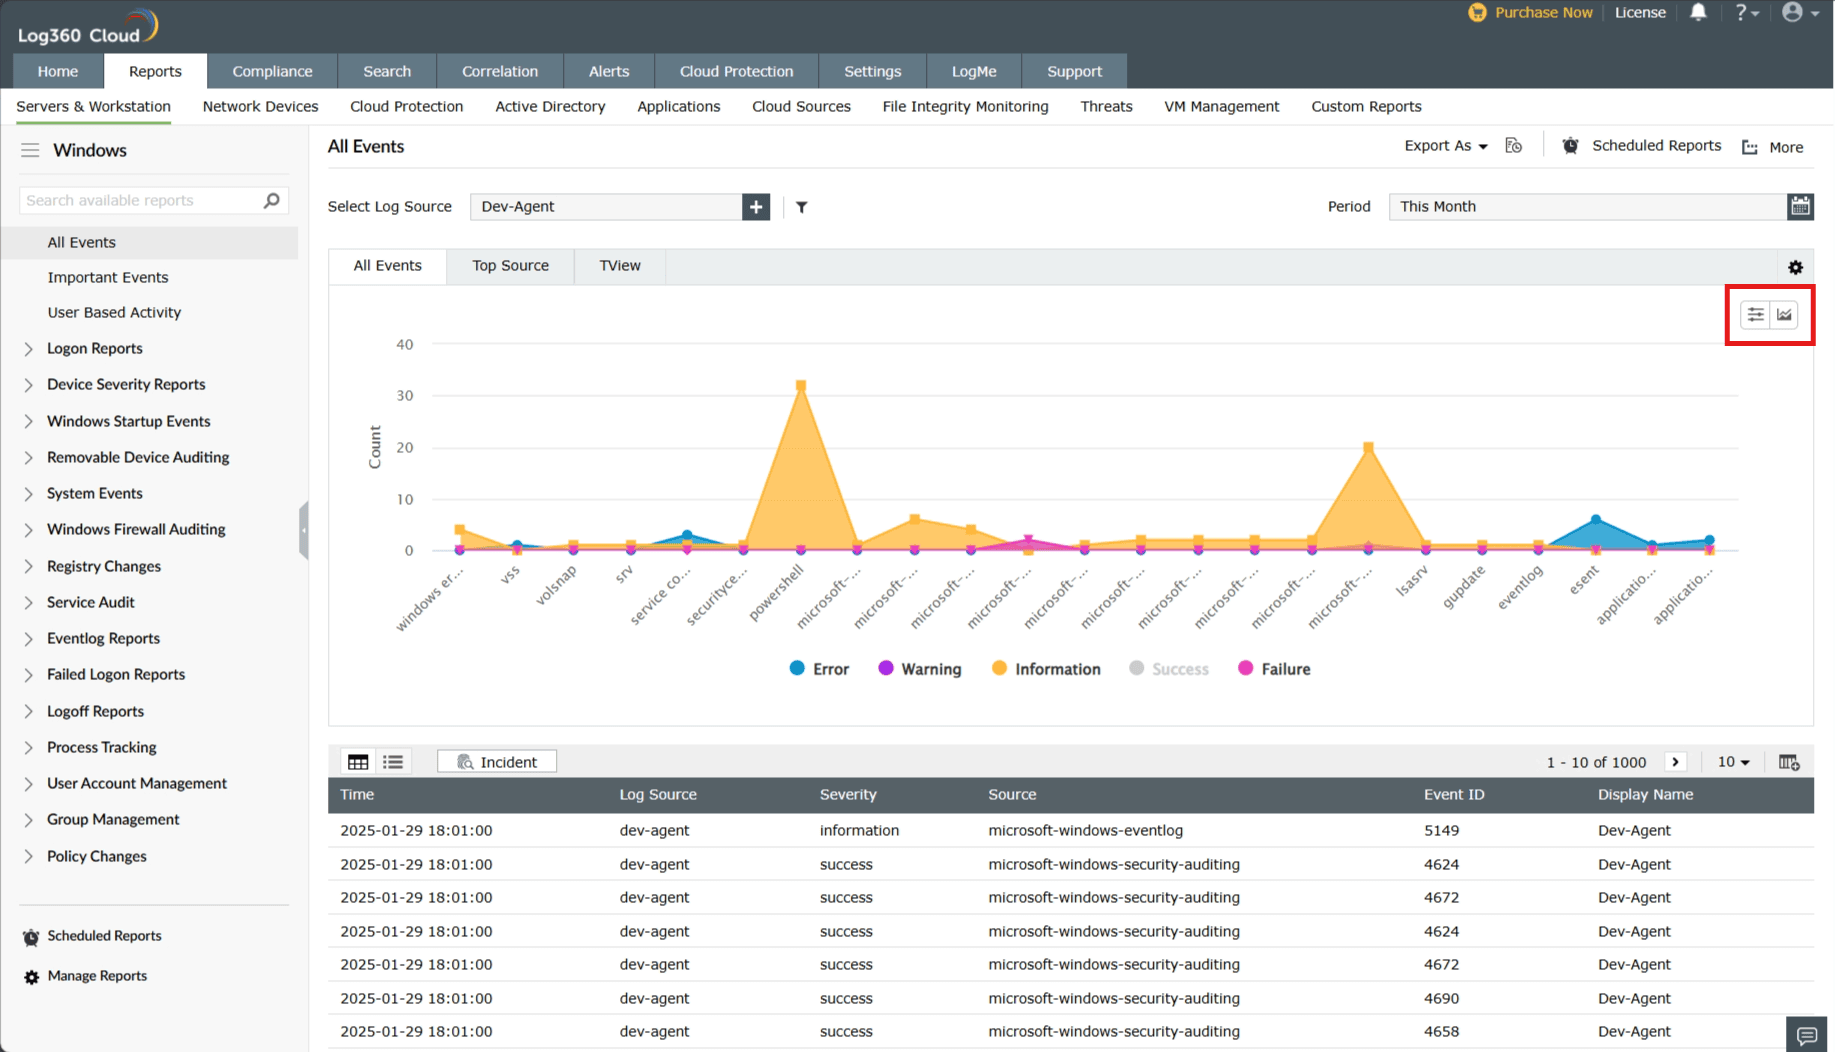This screenshot has width=1835, height=1052.
Task: Open the chart filter sliders icon
Action: click(x=1755, y=315)
